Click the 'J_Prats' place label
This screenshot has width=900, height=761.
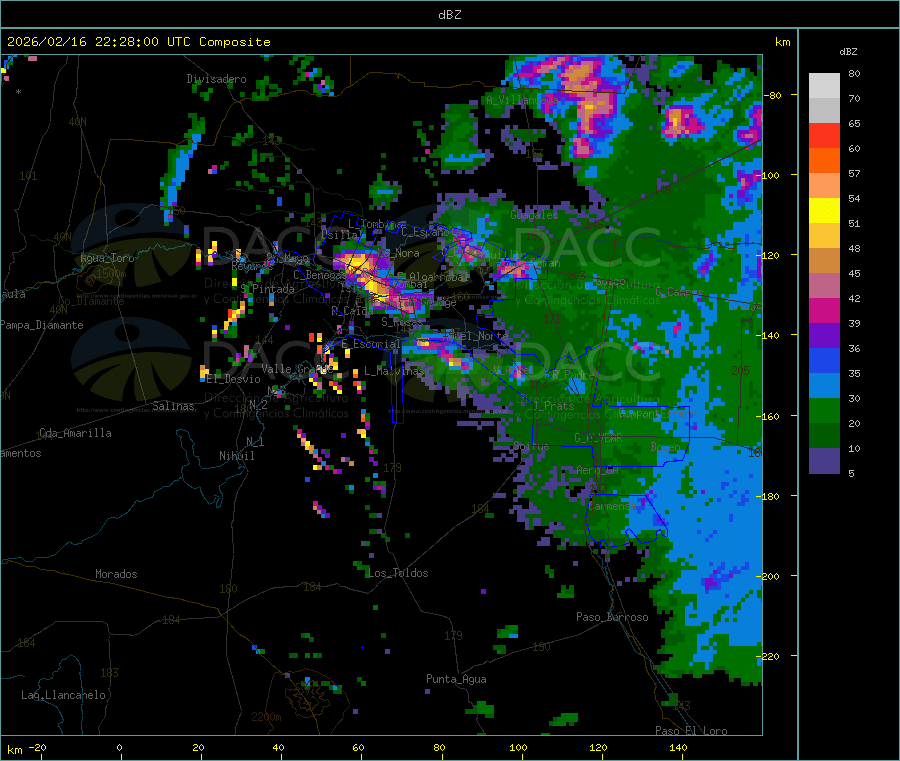tap(553, 406)
